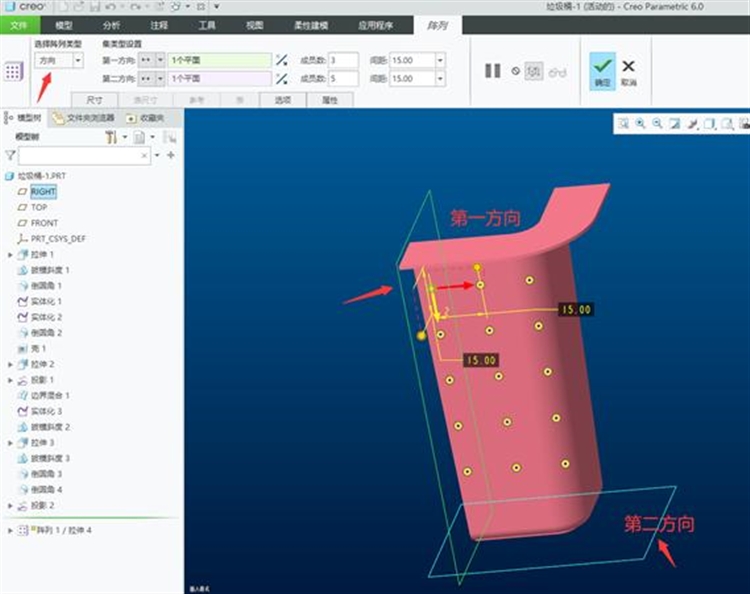Open first direction spacing dropdown arrow
Viewport: 750px width, 594px height.
point(440,60)
